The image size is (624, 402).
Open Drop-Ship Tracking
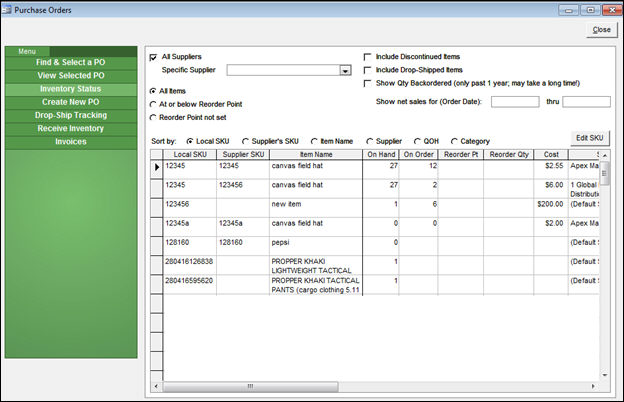click(71, 115)
